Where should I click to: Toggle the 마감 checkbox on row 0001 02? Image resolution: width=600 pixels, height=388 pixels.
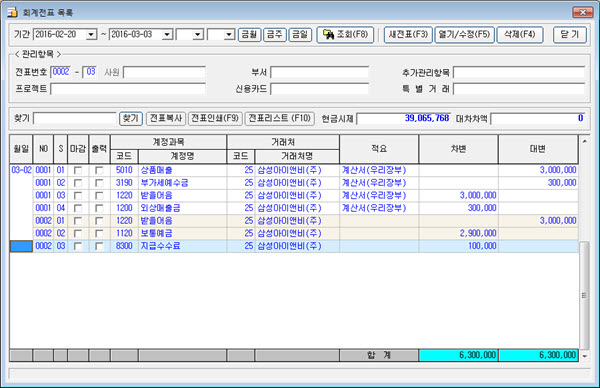78,183
